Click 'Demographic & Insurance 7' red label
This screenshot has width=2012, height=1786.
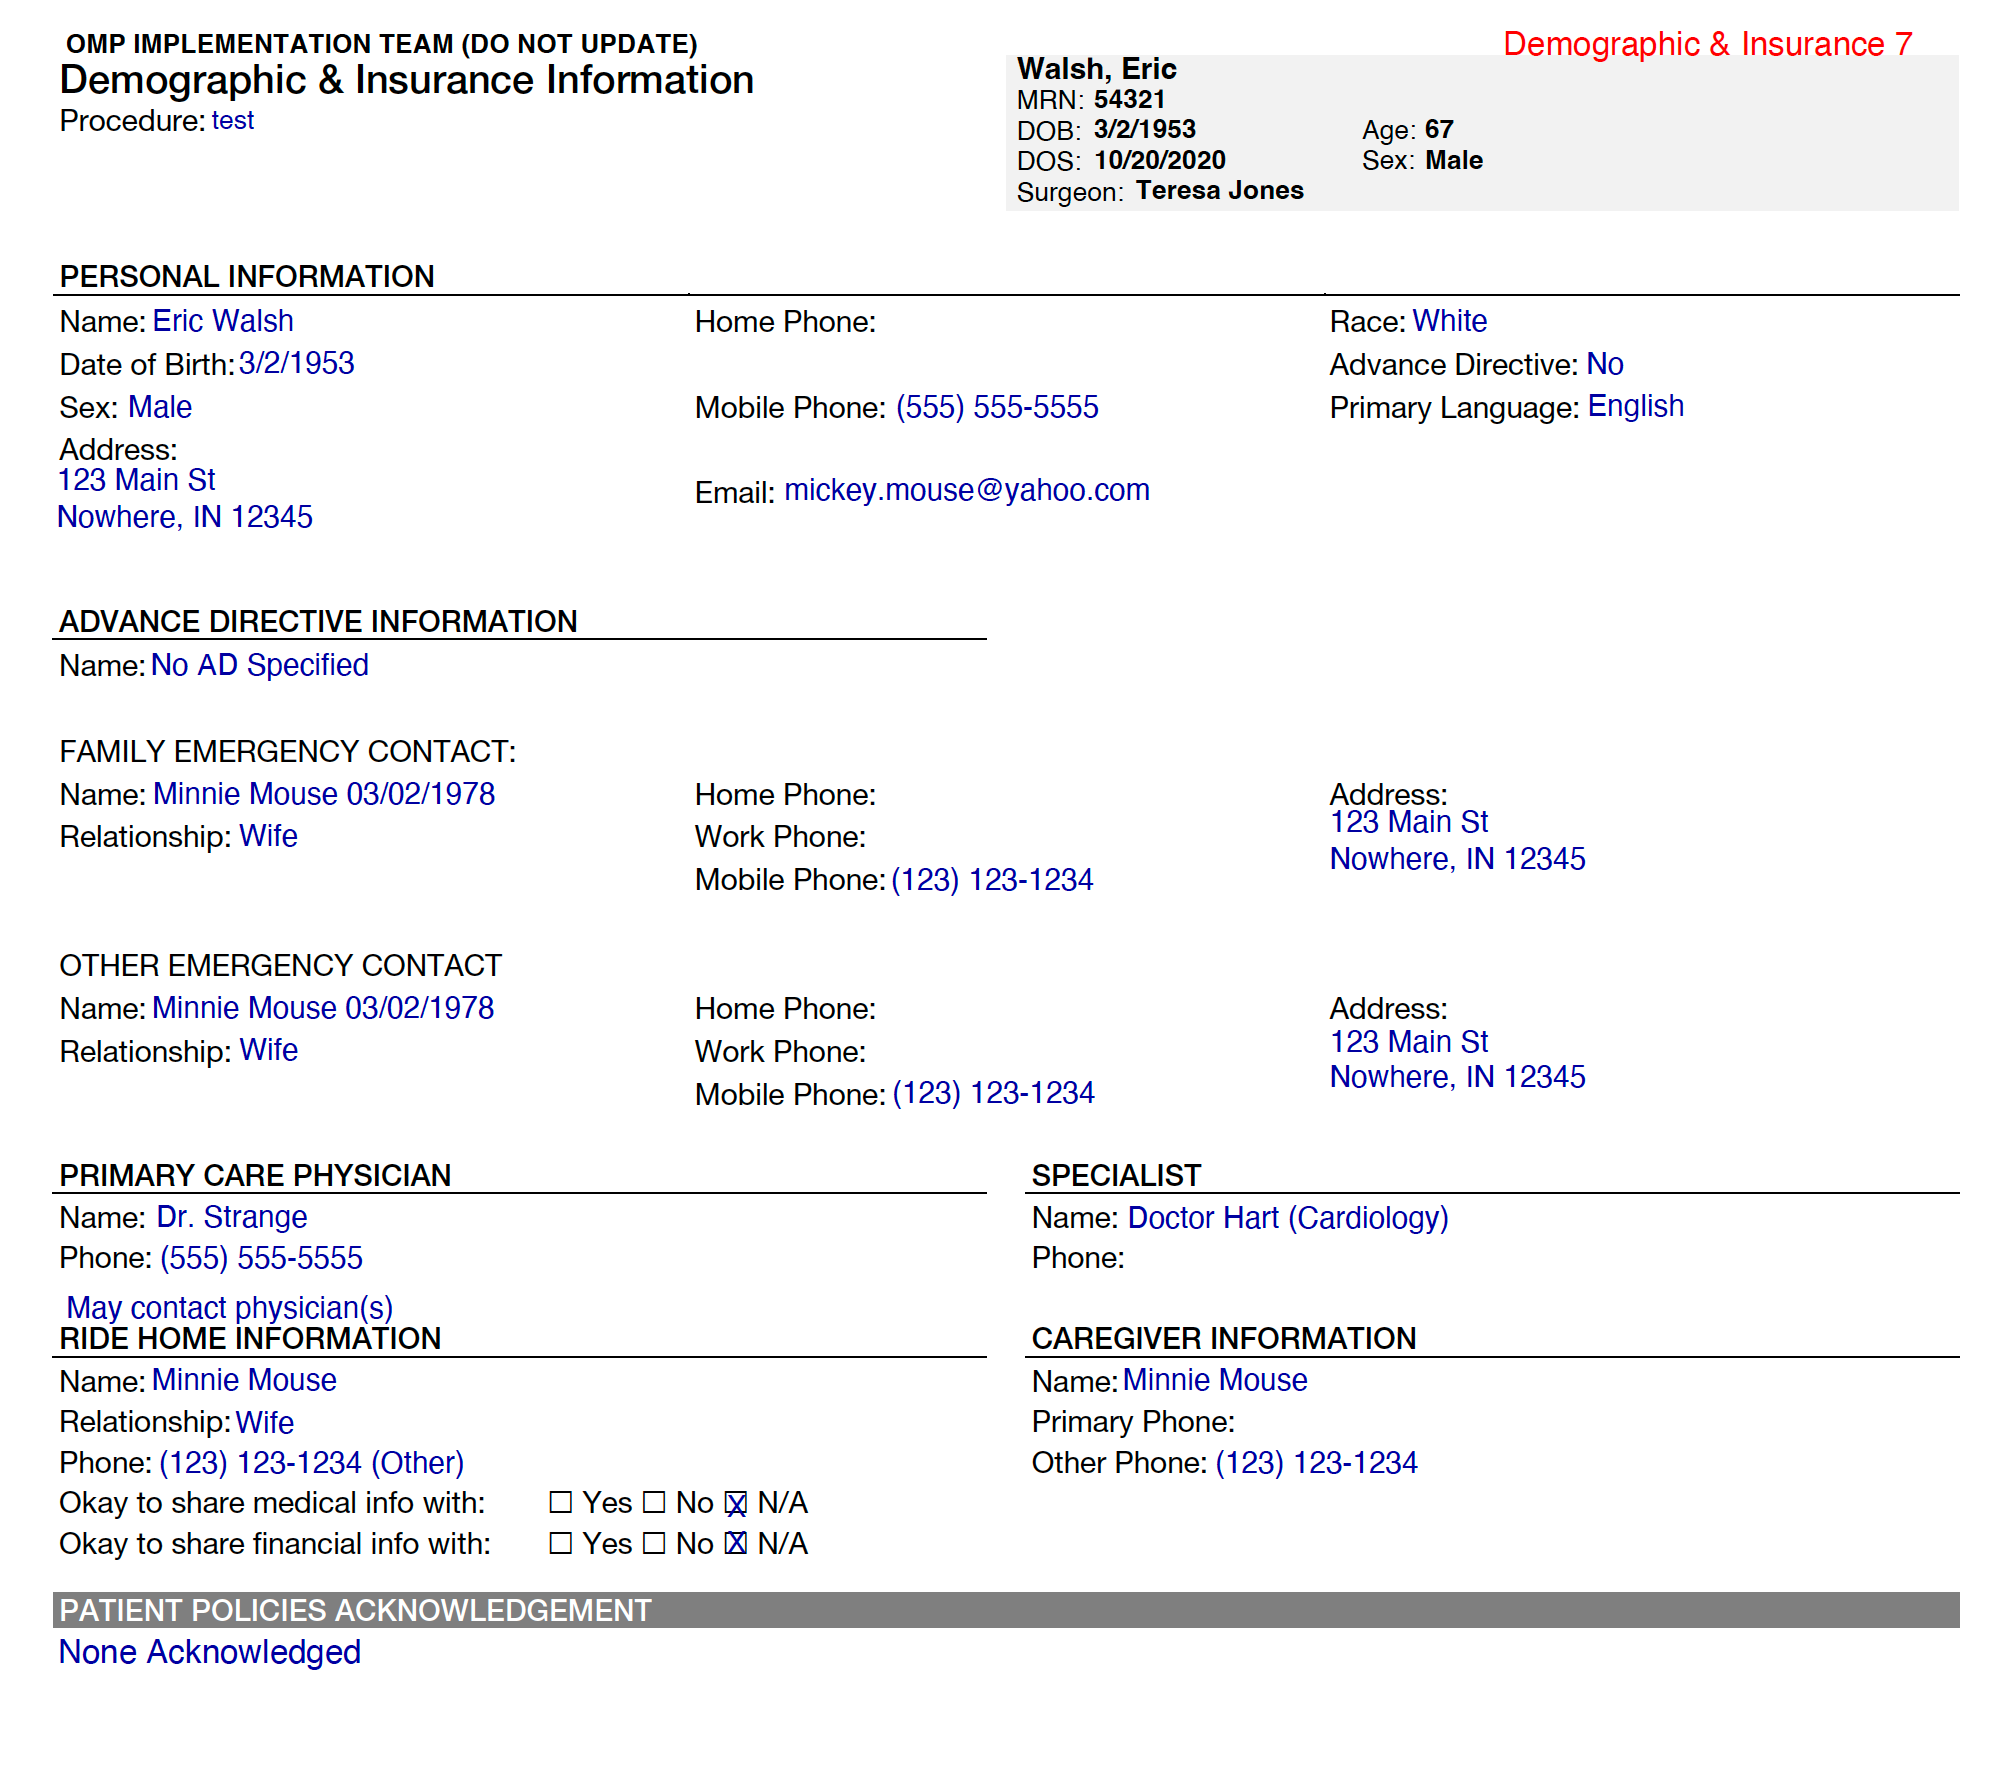(1708, 44)
